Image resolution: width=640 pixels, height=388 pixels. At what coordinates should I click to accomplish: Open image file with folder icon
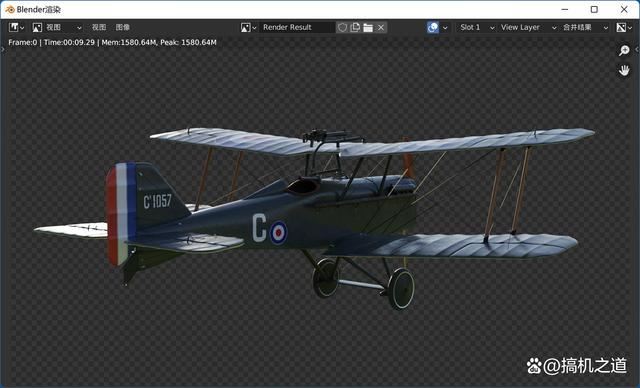click(368, 27)
